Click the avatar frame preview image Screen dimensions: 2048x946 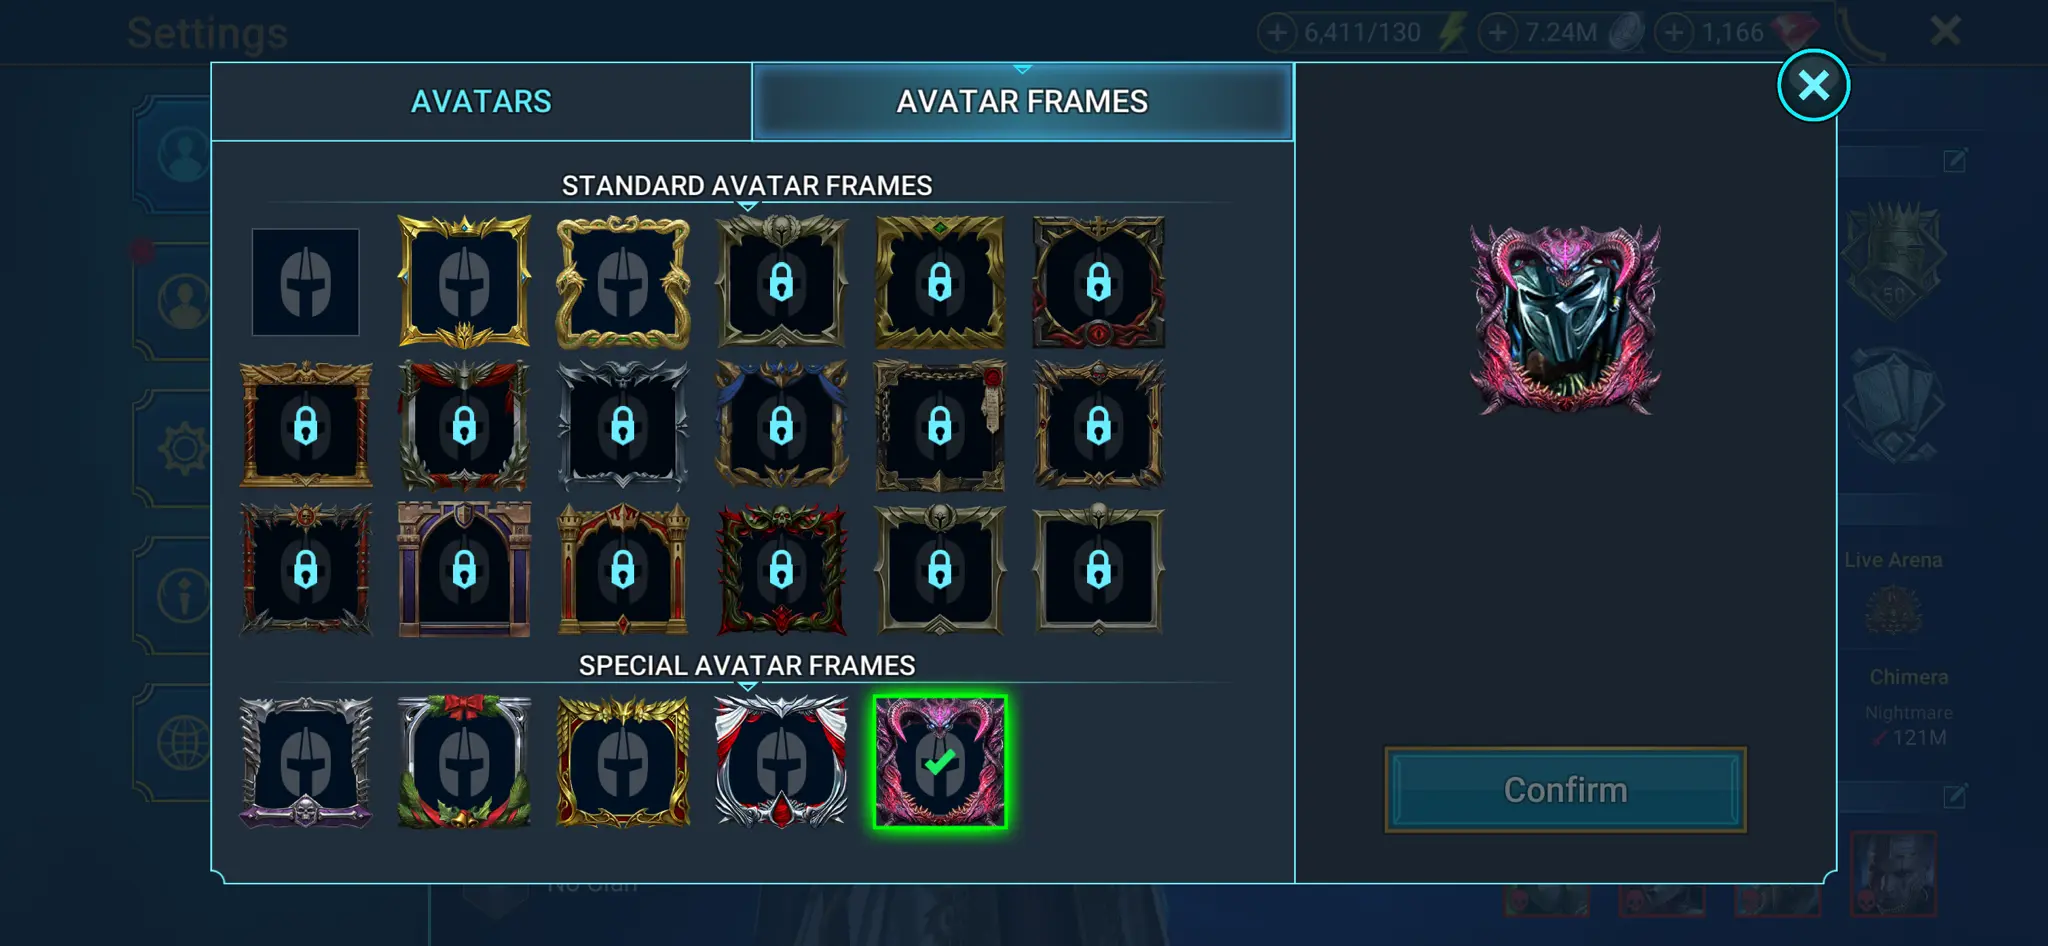(x=1565, y=320)
